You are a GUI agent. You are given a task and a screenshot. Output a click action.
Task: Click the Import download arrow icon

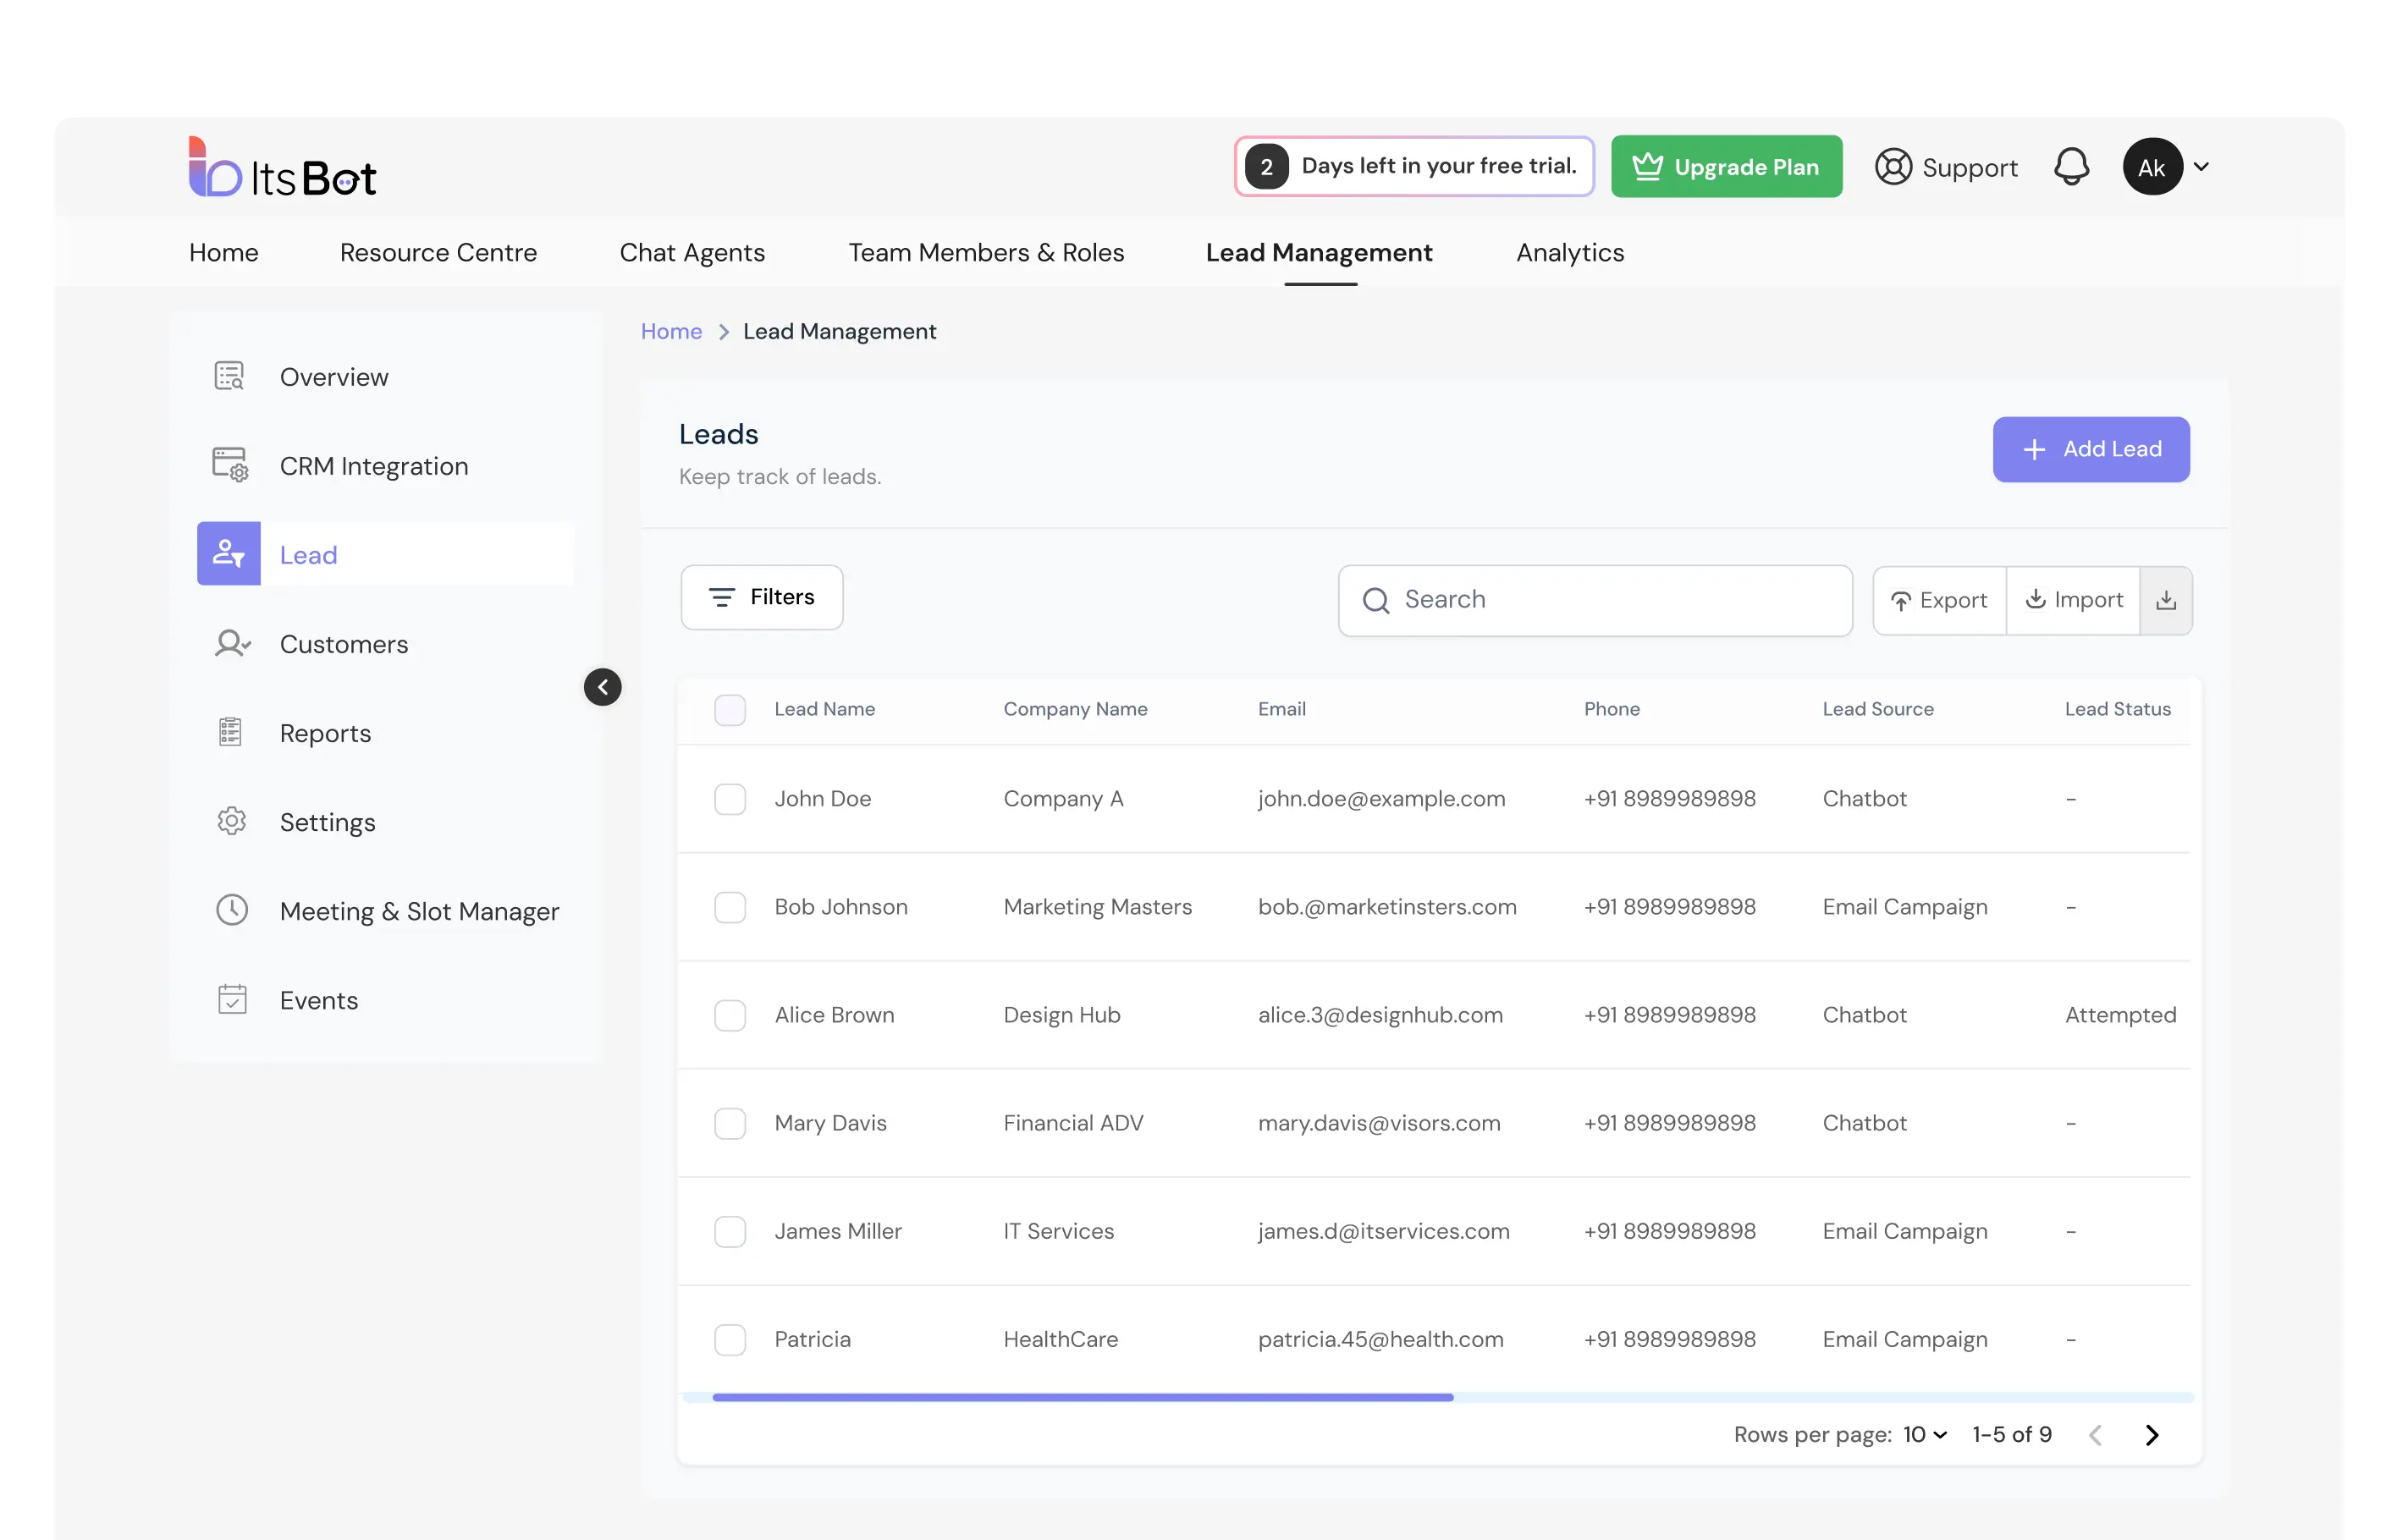point(2035,598)
